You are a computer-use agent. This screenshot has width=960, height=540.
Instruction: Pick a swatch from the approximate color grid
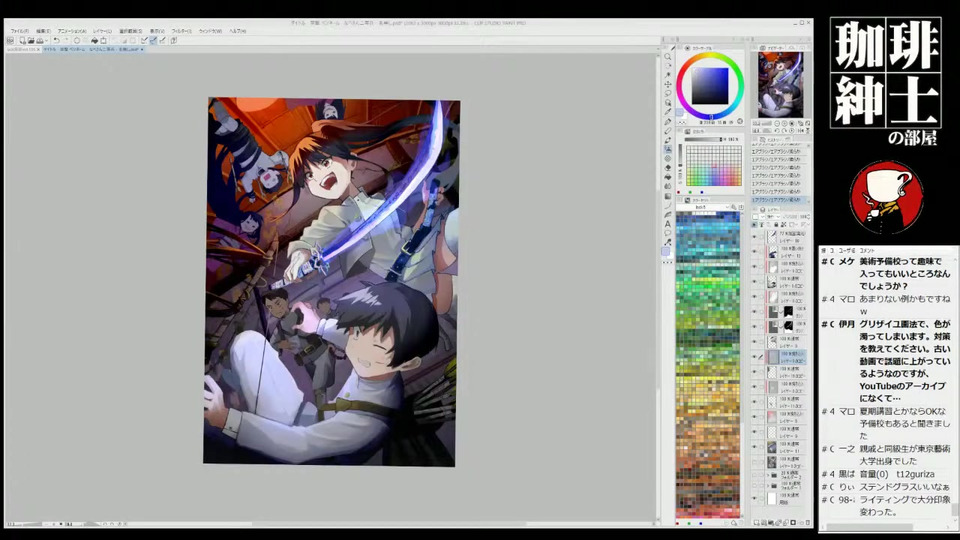point(714,165)
